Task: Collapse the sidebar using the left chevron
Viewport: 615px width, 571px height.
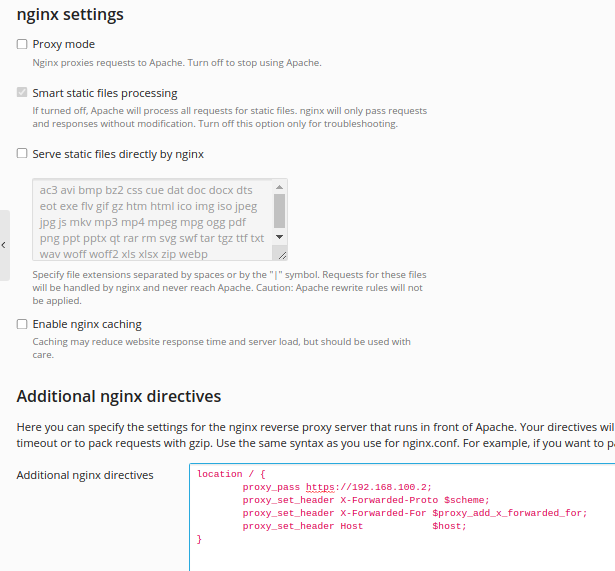Action: pos(4,245)
